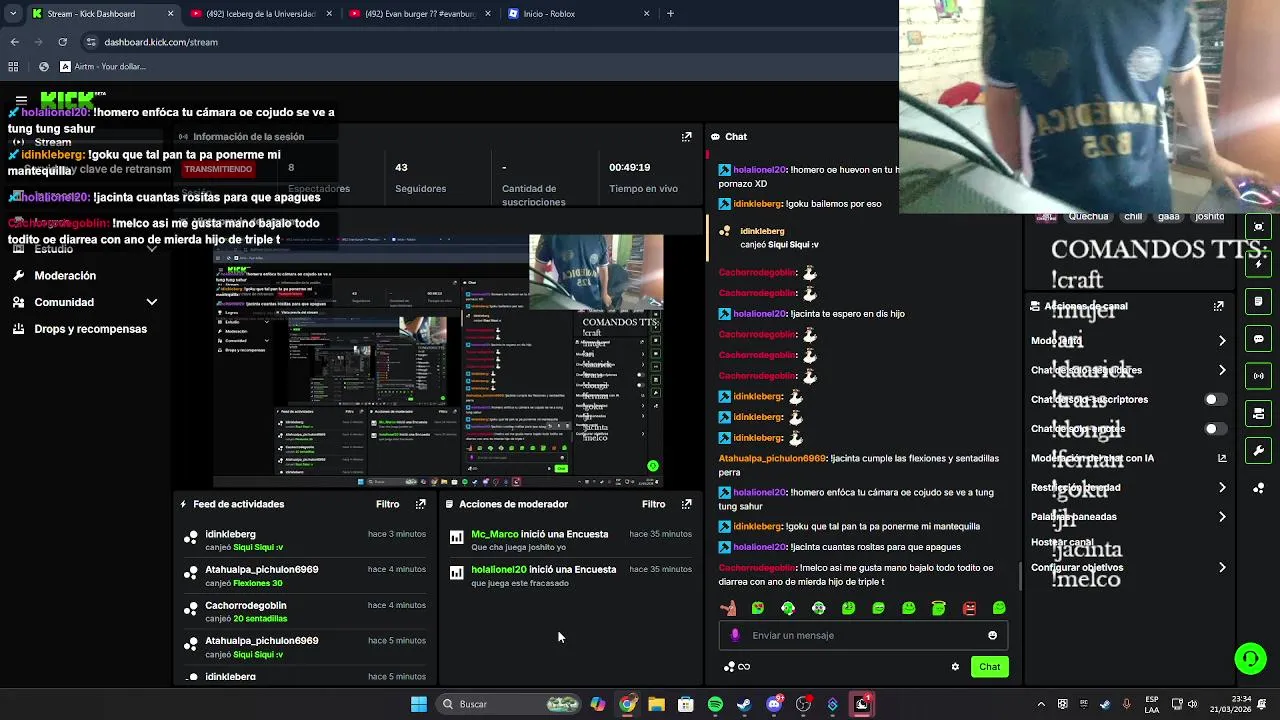Viewport: 1280px width, 720px height.
Task: Expand Configurar objetivos options
Action: coord(1222,568)
